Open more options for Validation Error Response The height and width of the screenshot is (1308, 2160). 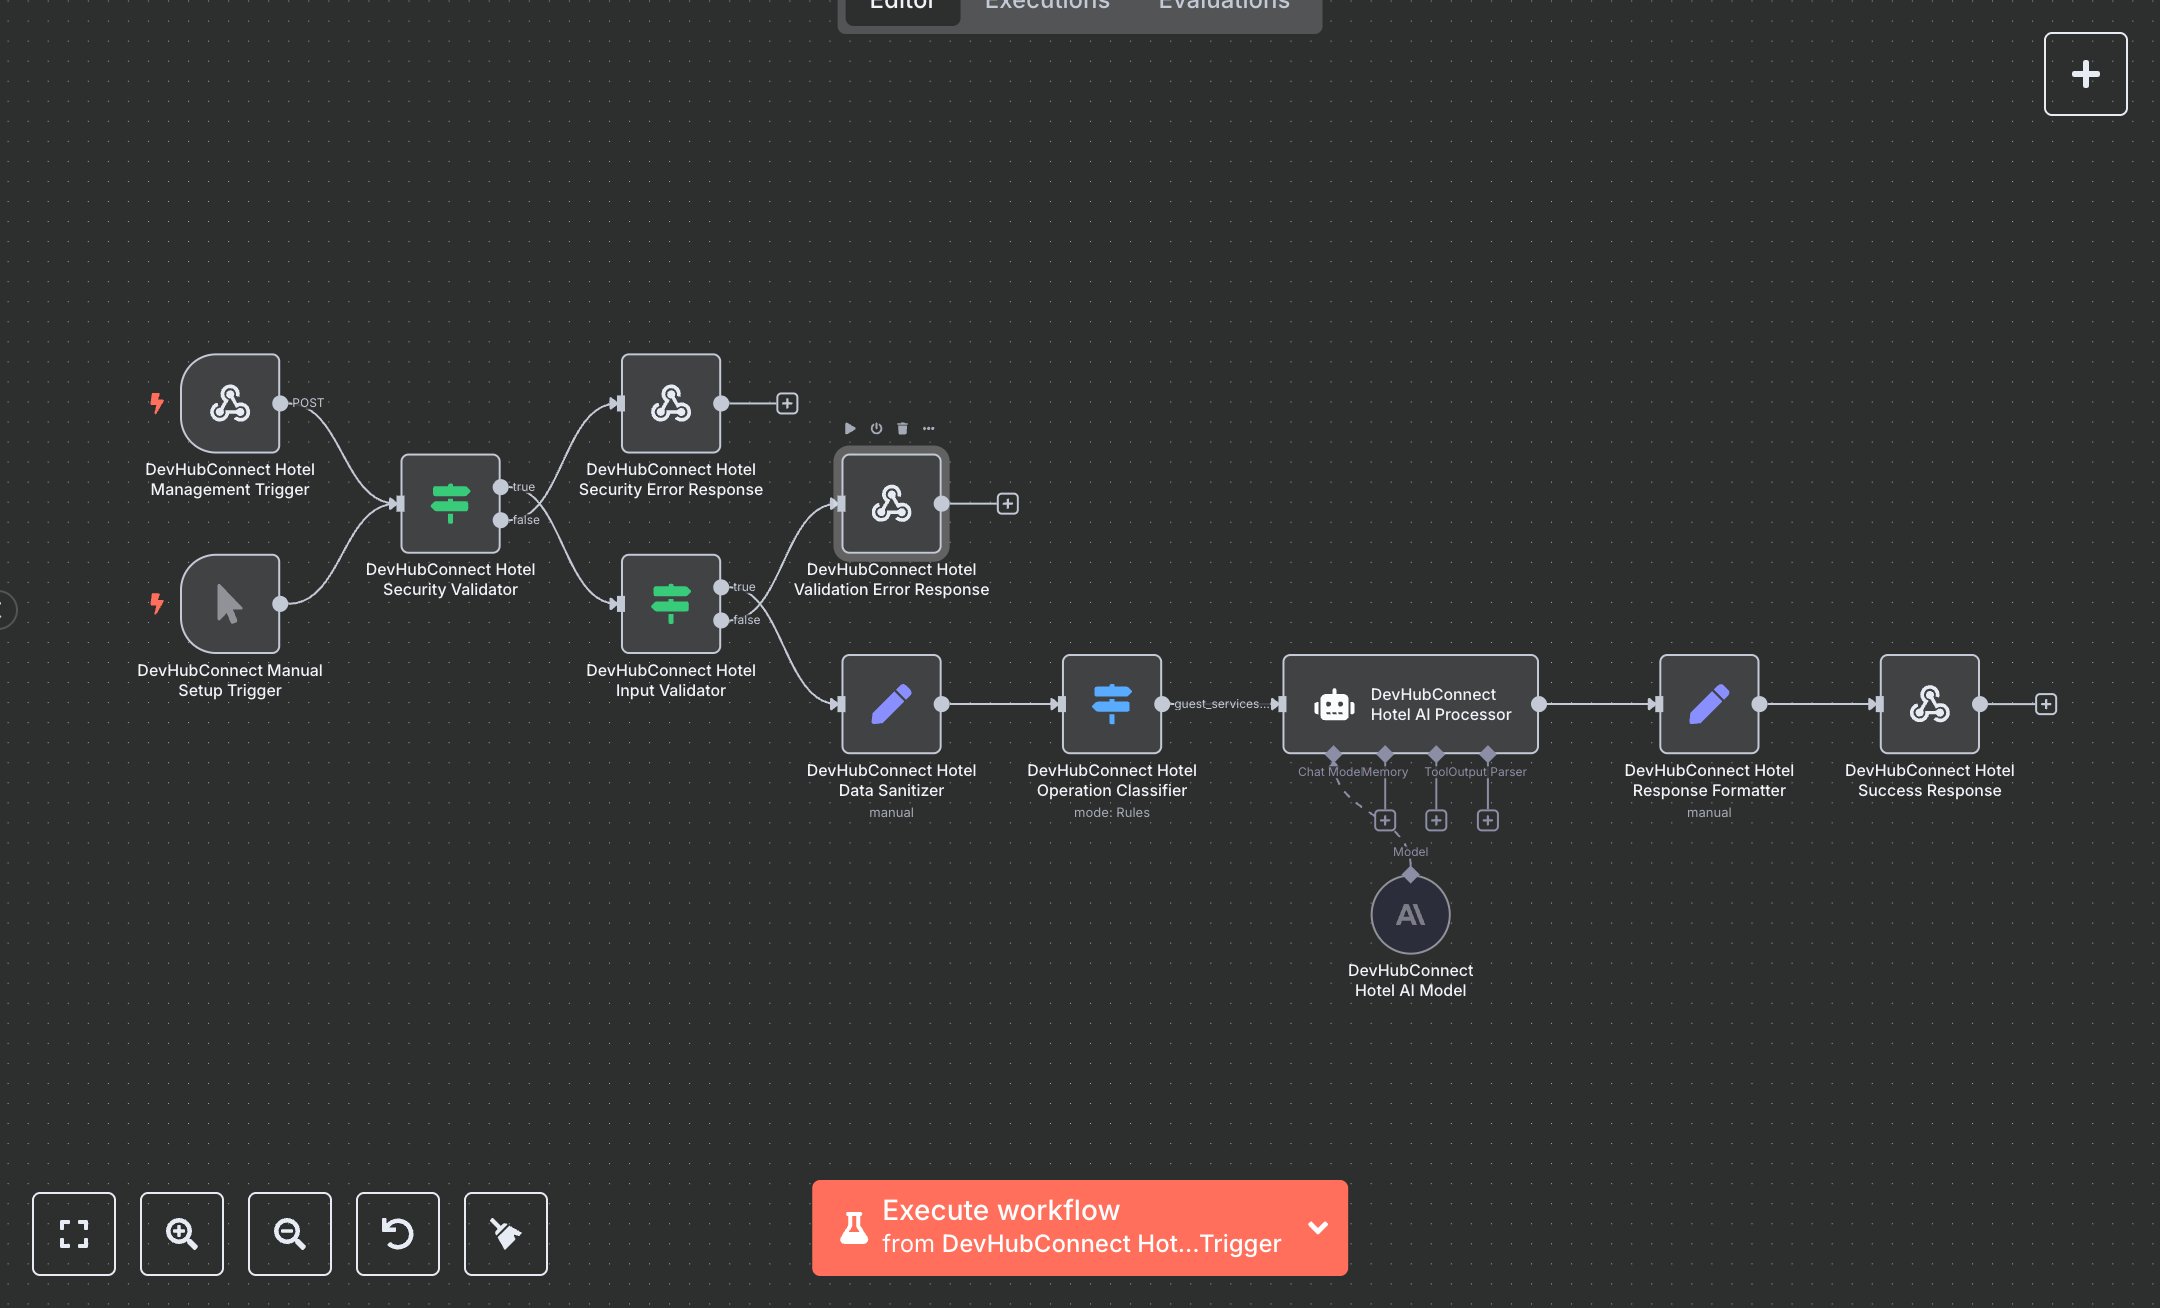929,428
